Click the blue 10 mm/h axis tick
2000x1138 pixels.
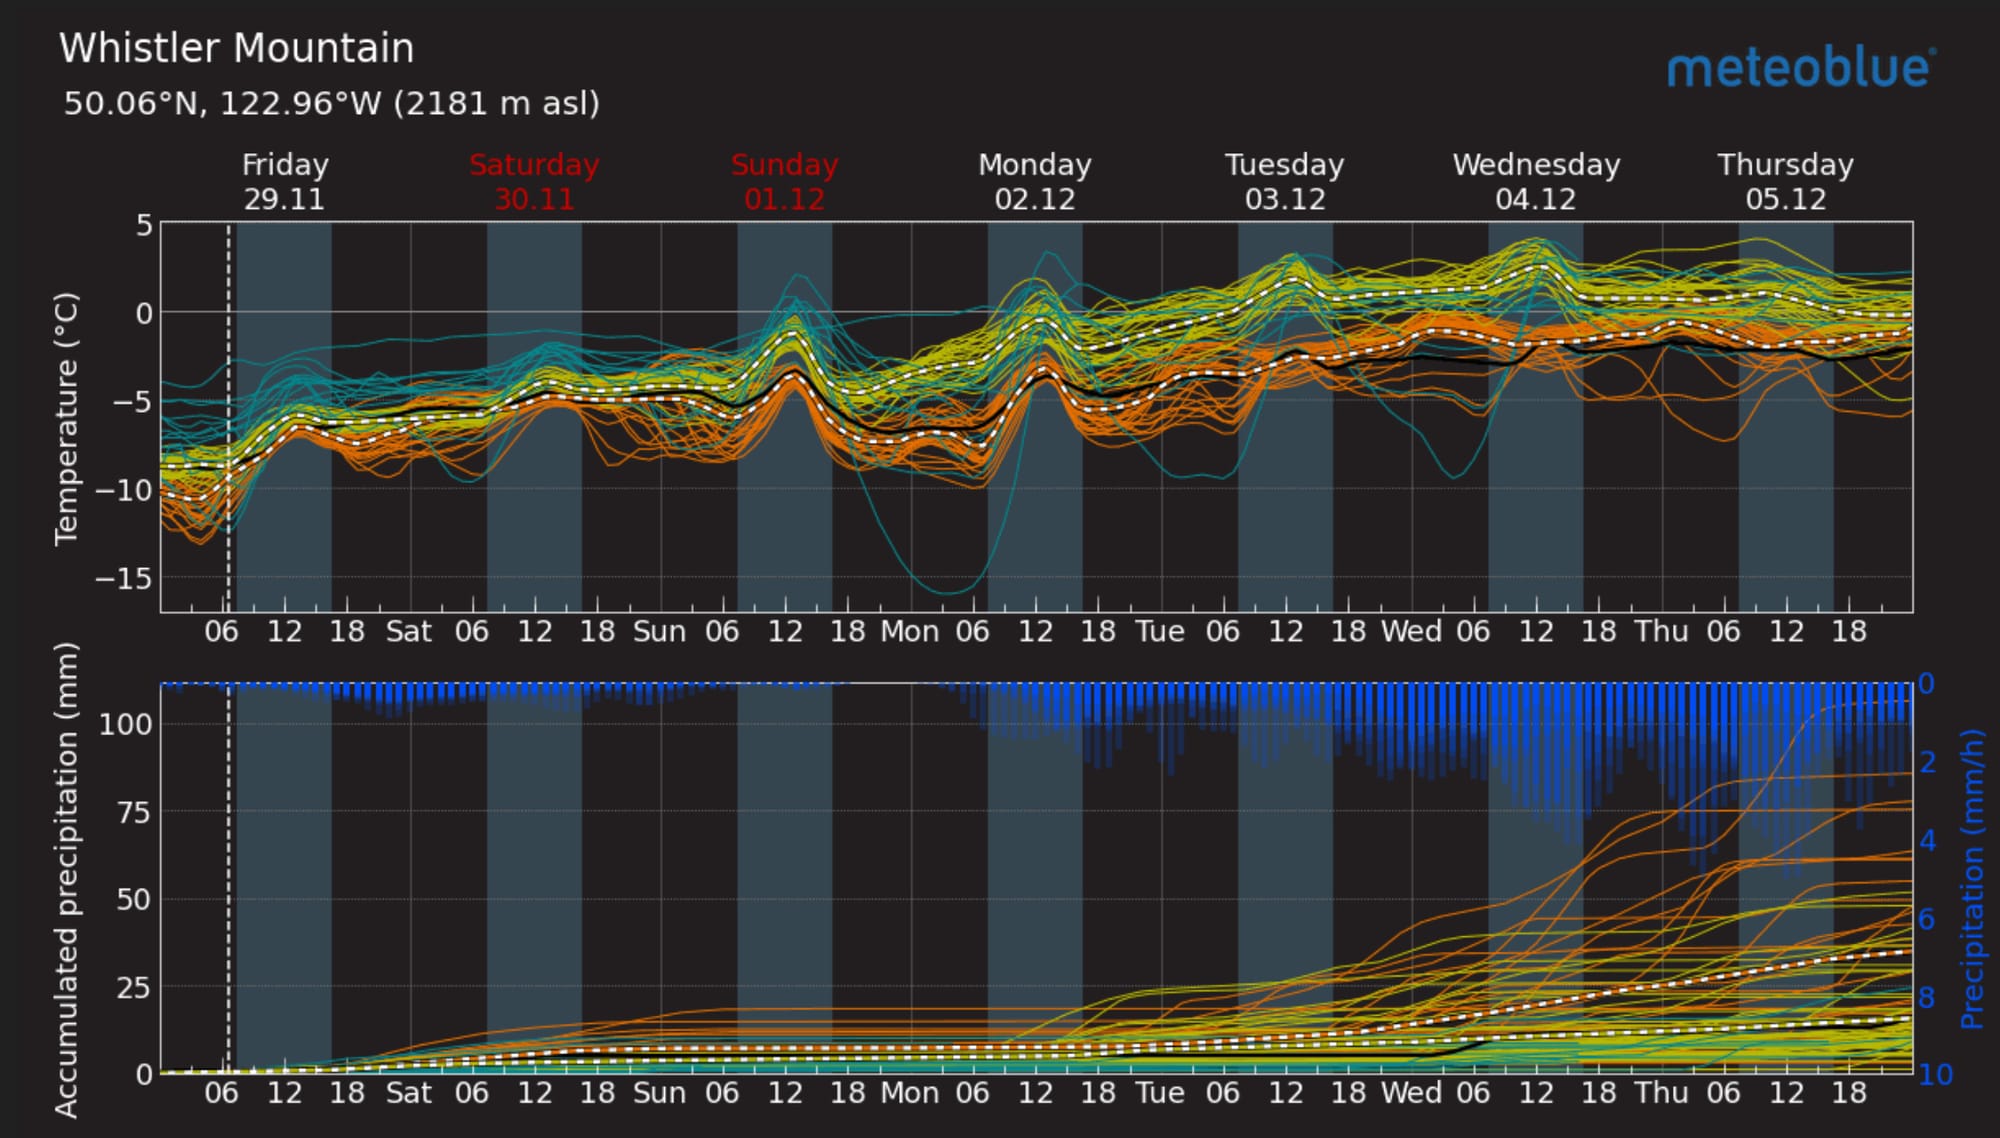1935,1075
